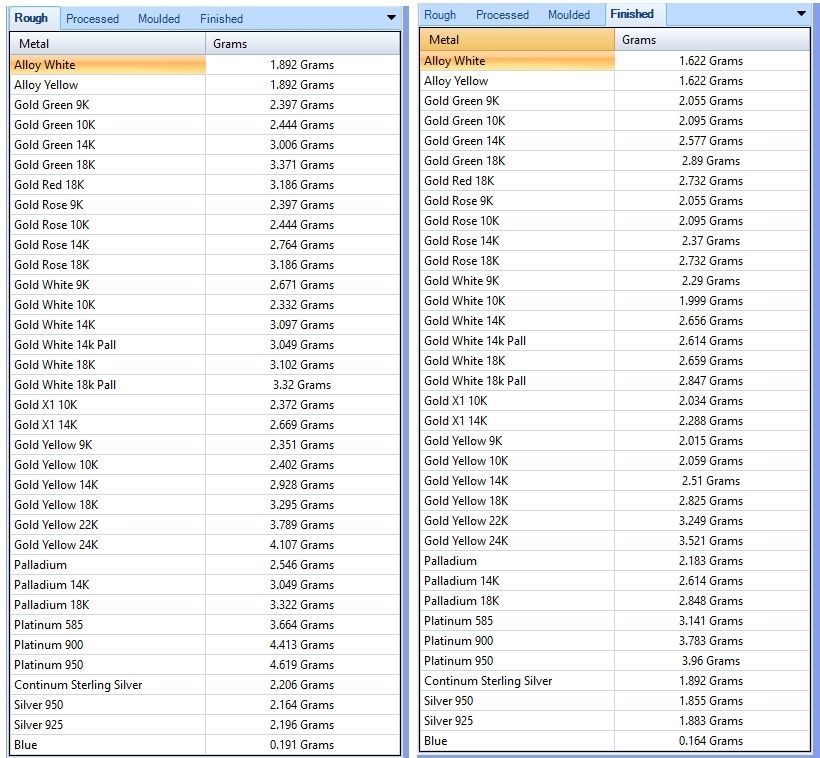Viewport: 820px width, 758px height.
Task: Click the 3.96 Grams value cell
Action: coord(712,661)
